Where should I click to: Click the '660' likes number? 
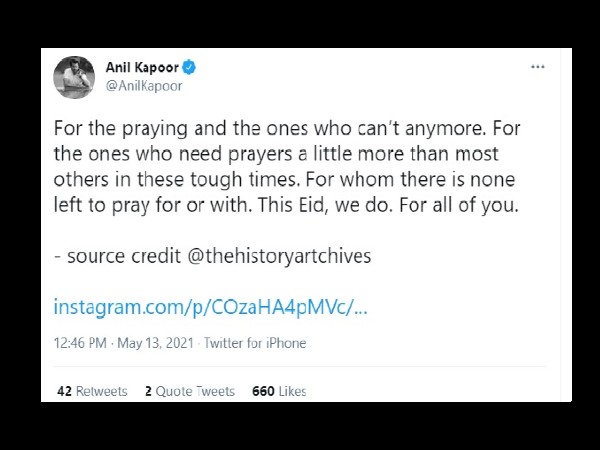[263, 391]
